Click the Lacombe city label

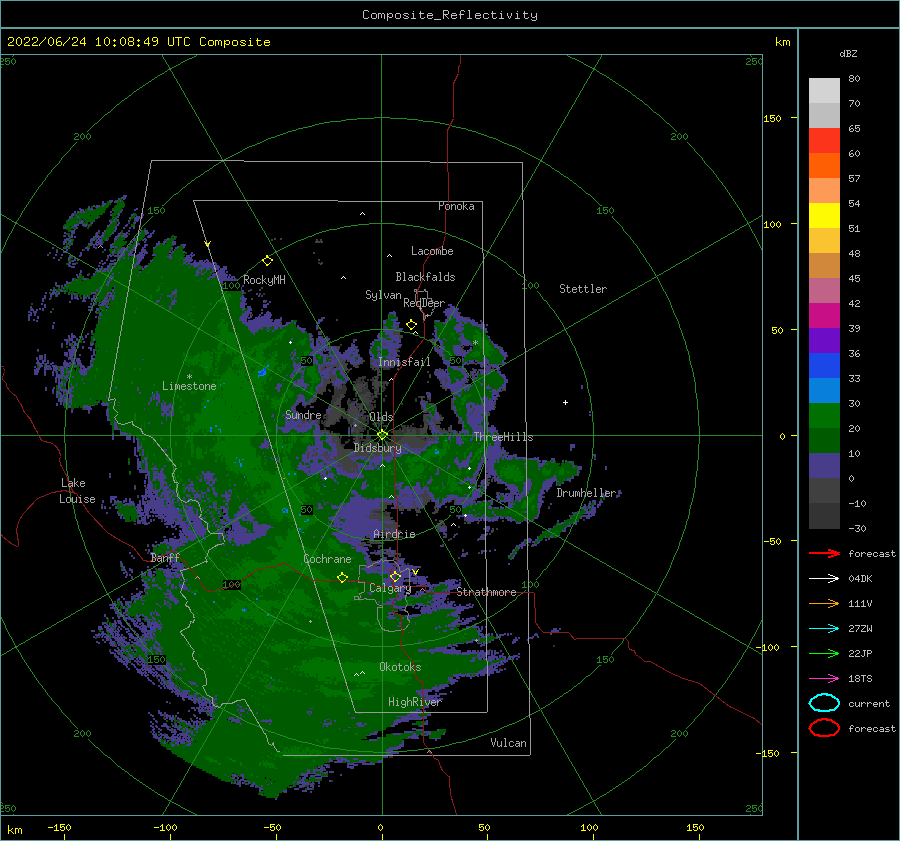coord(432,251)
